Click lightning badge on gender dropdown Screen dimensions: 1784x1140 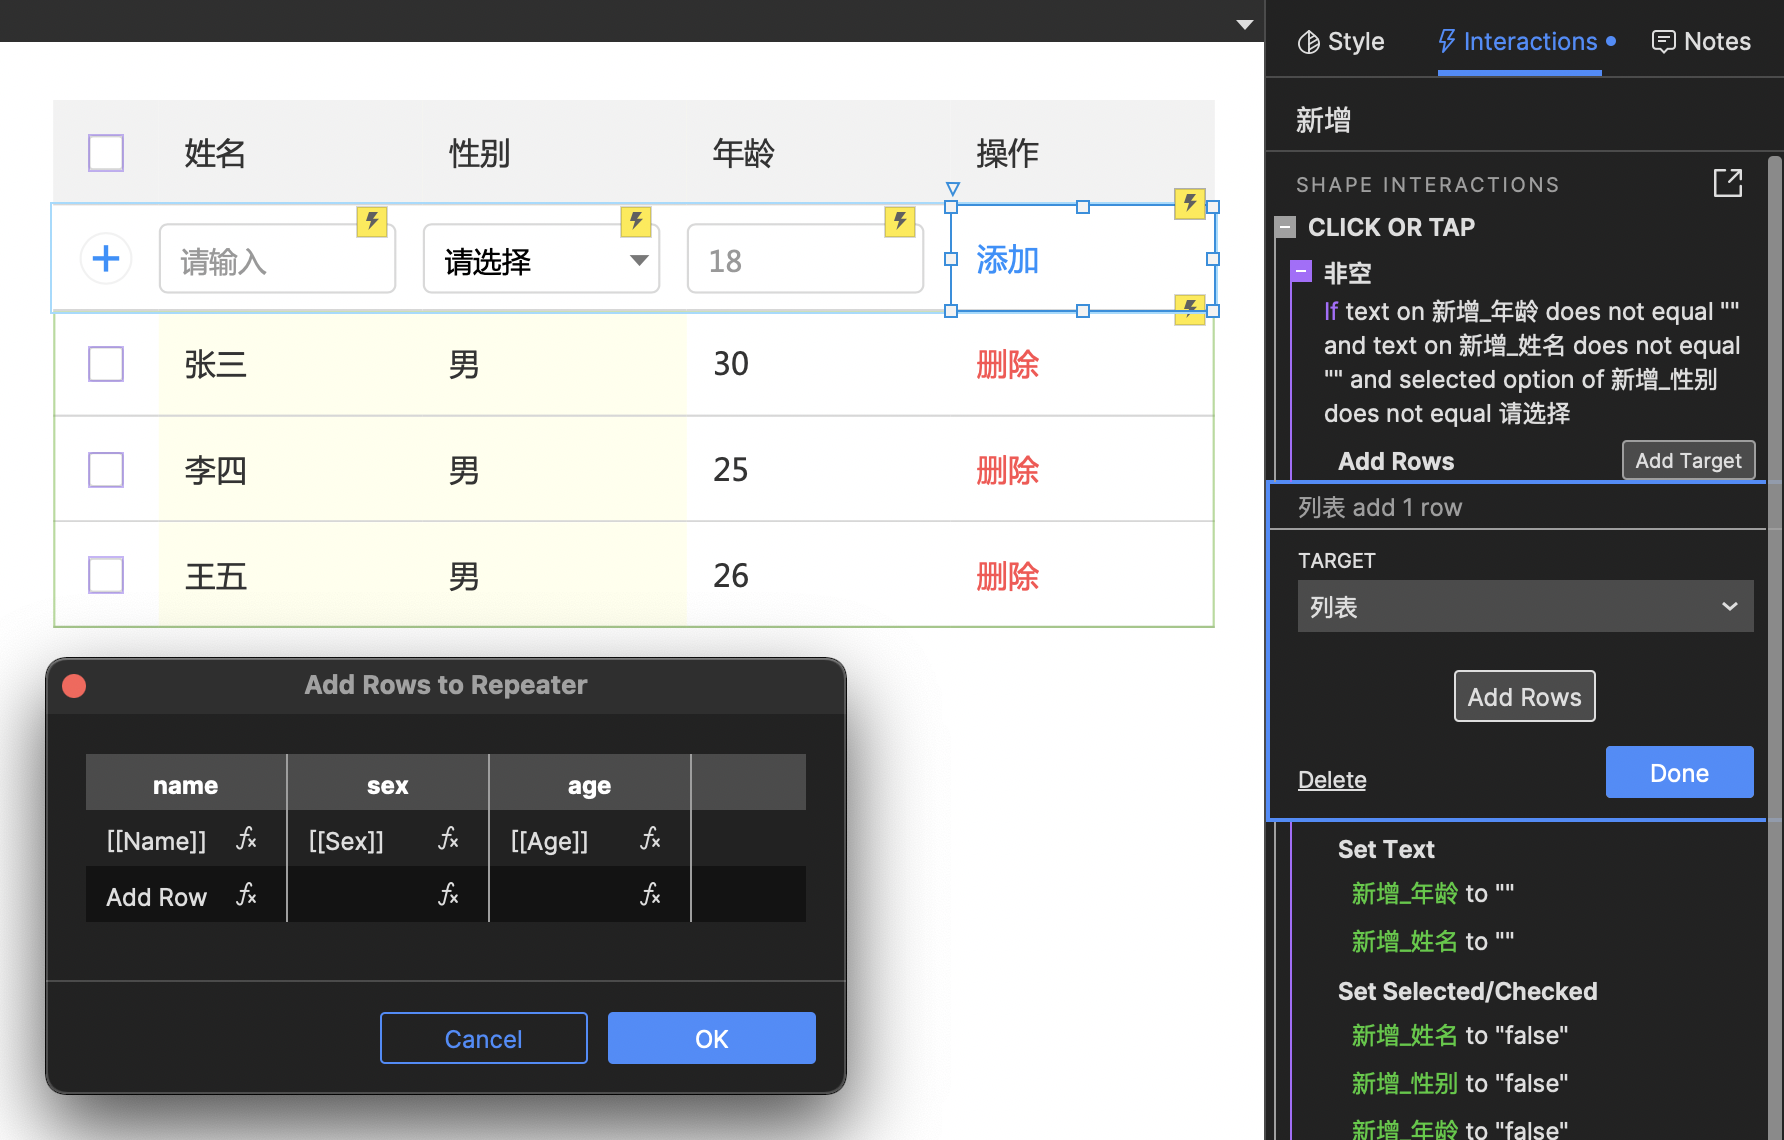[636, 221]
